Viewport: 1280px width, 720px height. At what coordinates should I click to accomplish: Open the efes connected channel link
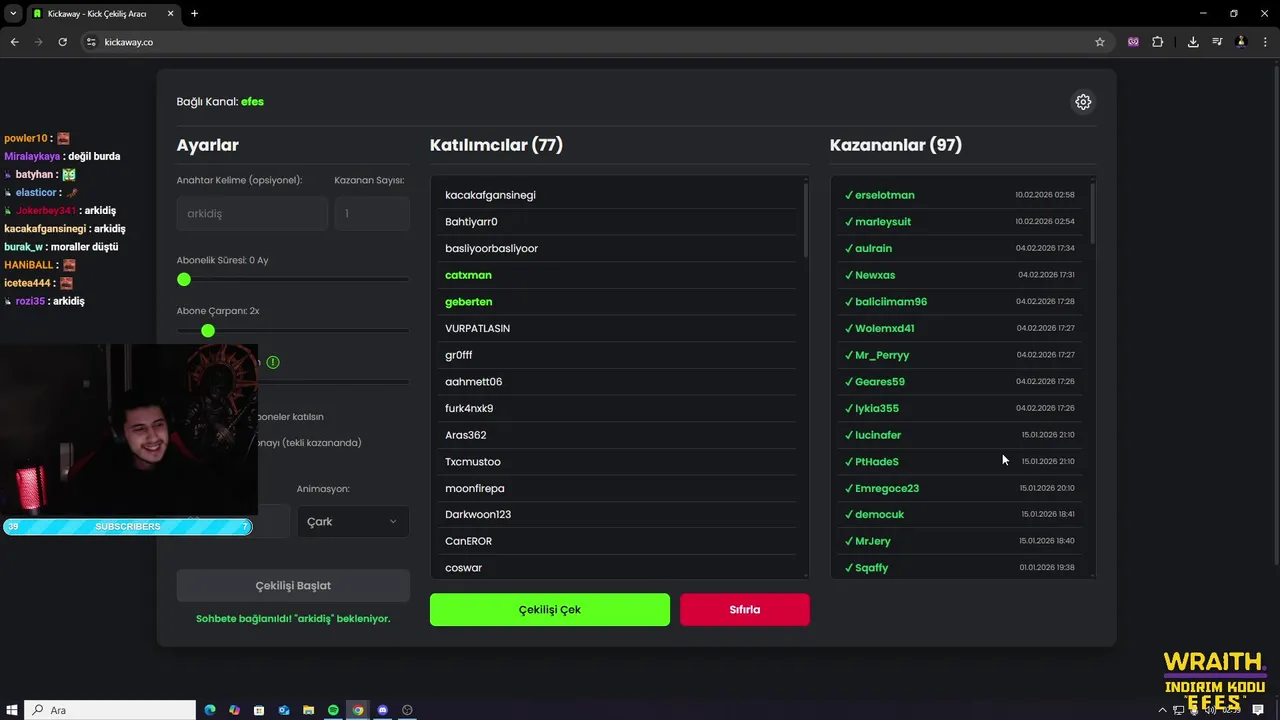[252, 102]
